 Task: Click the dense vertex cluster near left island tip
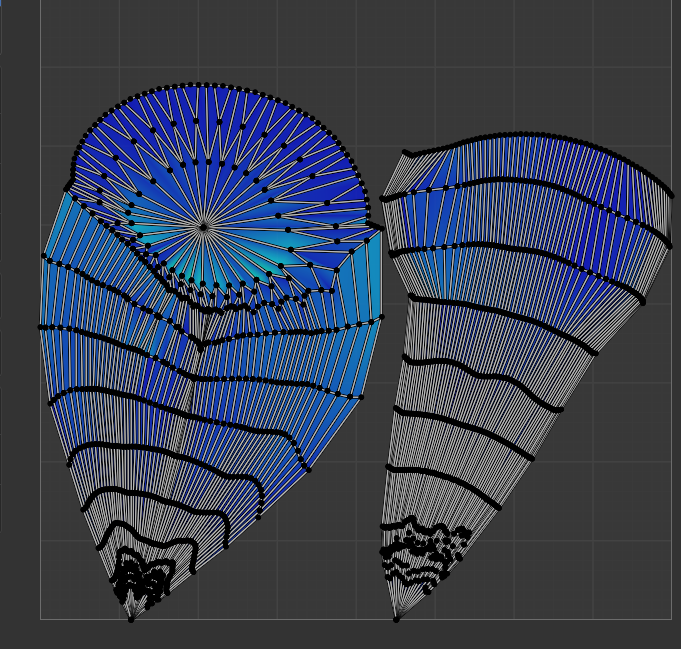(x=137, y=578)
